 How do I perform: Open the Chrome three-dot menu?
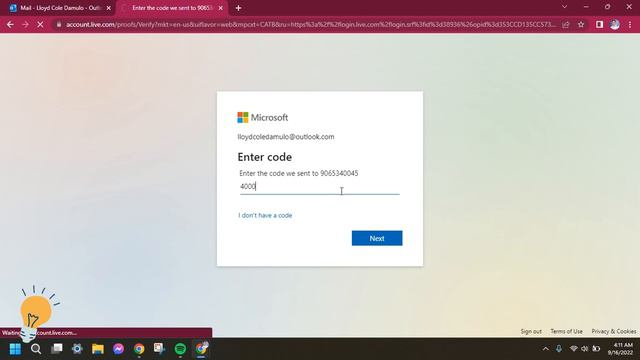(x=630, y=24)
